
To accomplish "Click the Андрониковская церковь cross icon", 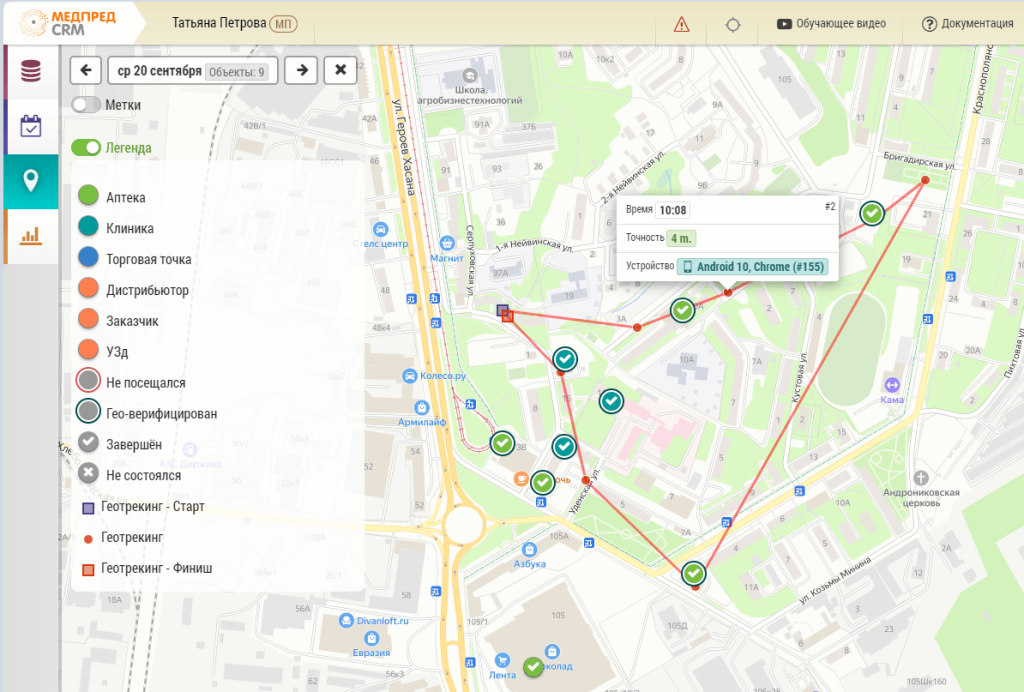I will tap(921, 478).
